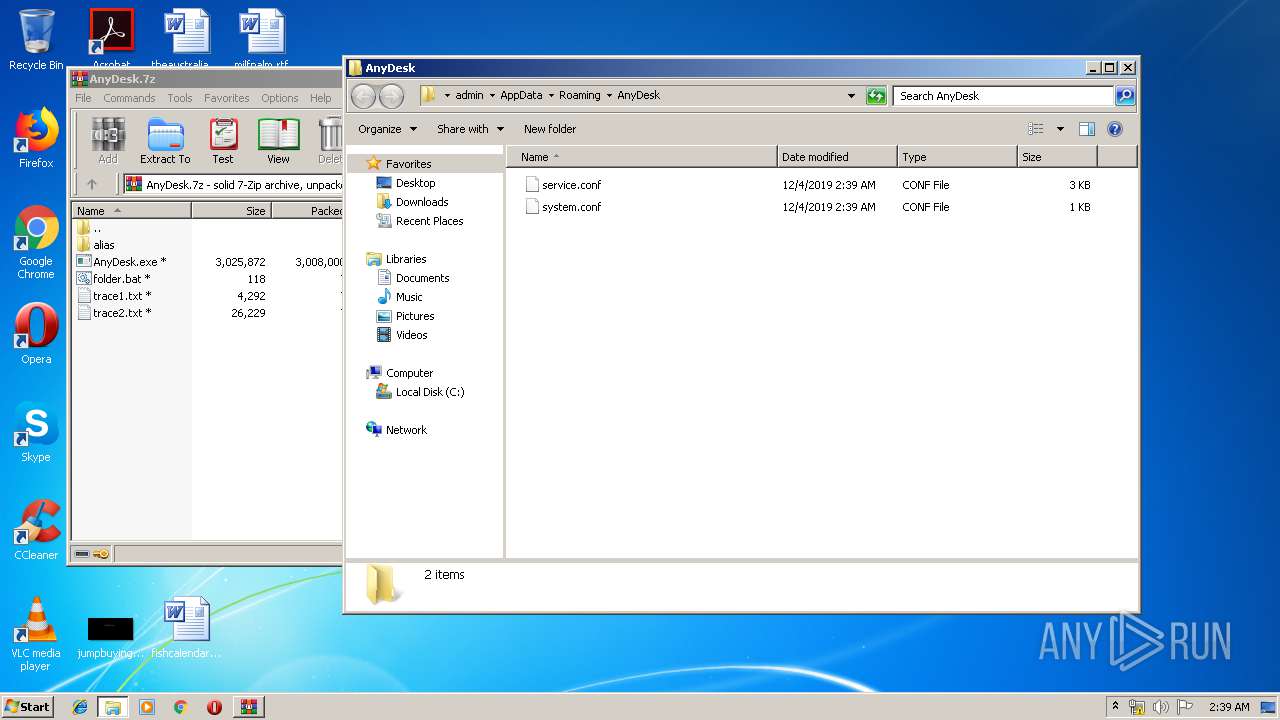Open WinRAR Tools menu

[x=180, y=98]
